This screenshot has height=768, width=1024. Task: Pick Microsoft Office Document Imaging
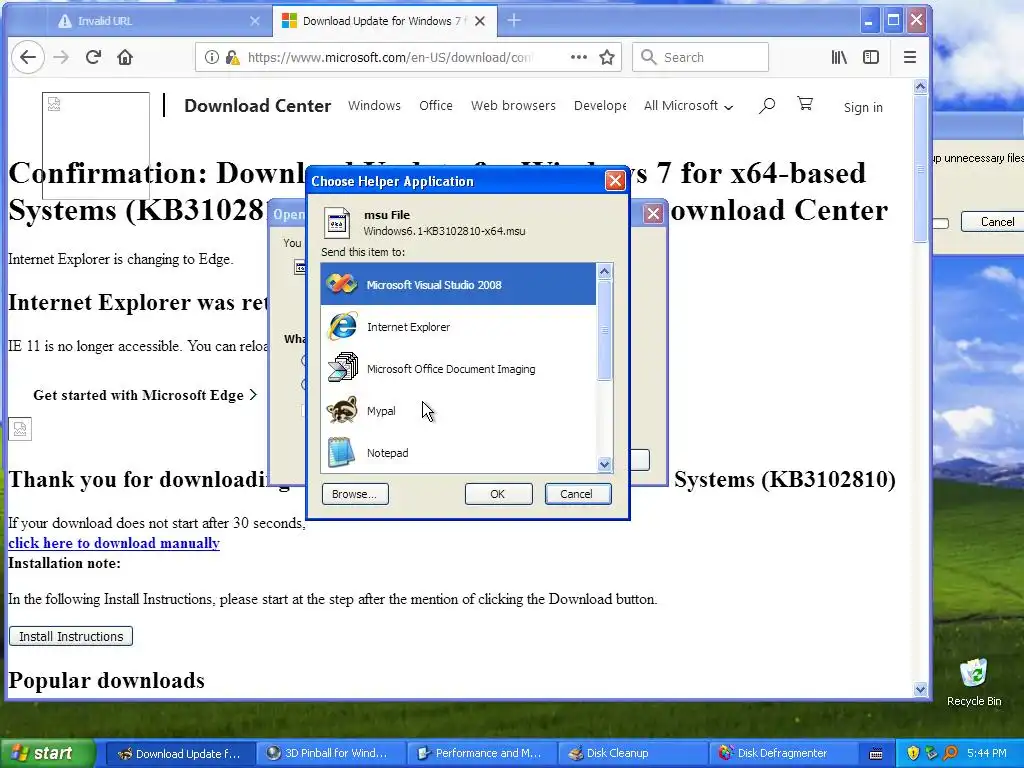(x=458, y=368)
